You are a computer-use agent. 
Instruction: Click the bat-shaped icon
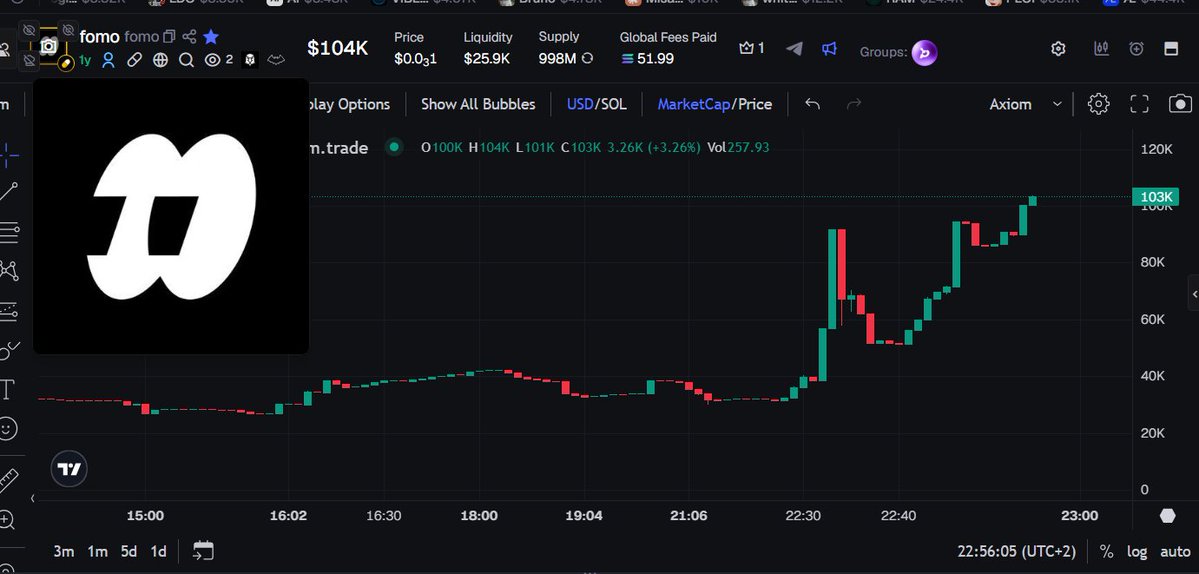[275, 60]
